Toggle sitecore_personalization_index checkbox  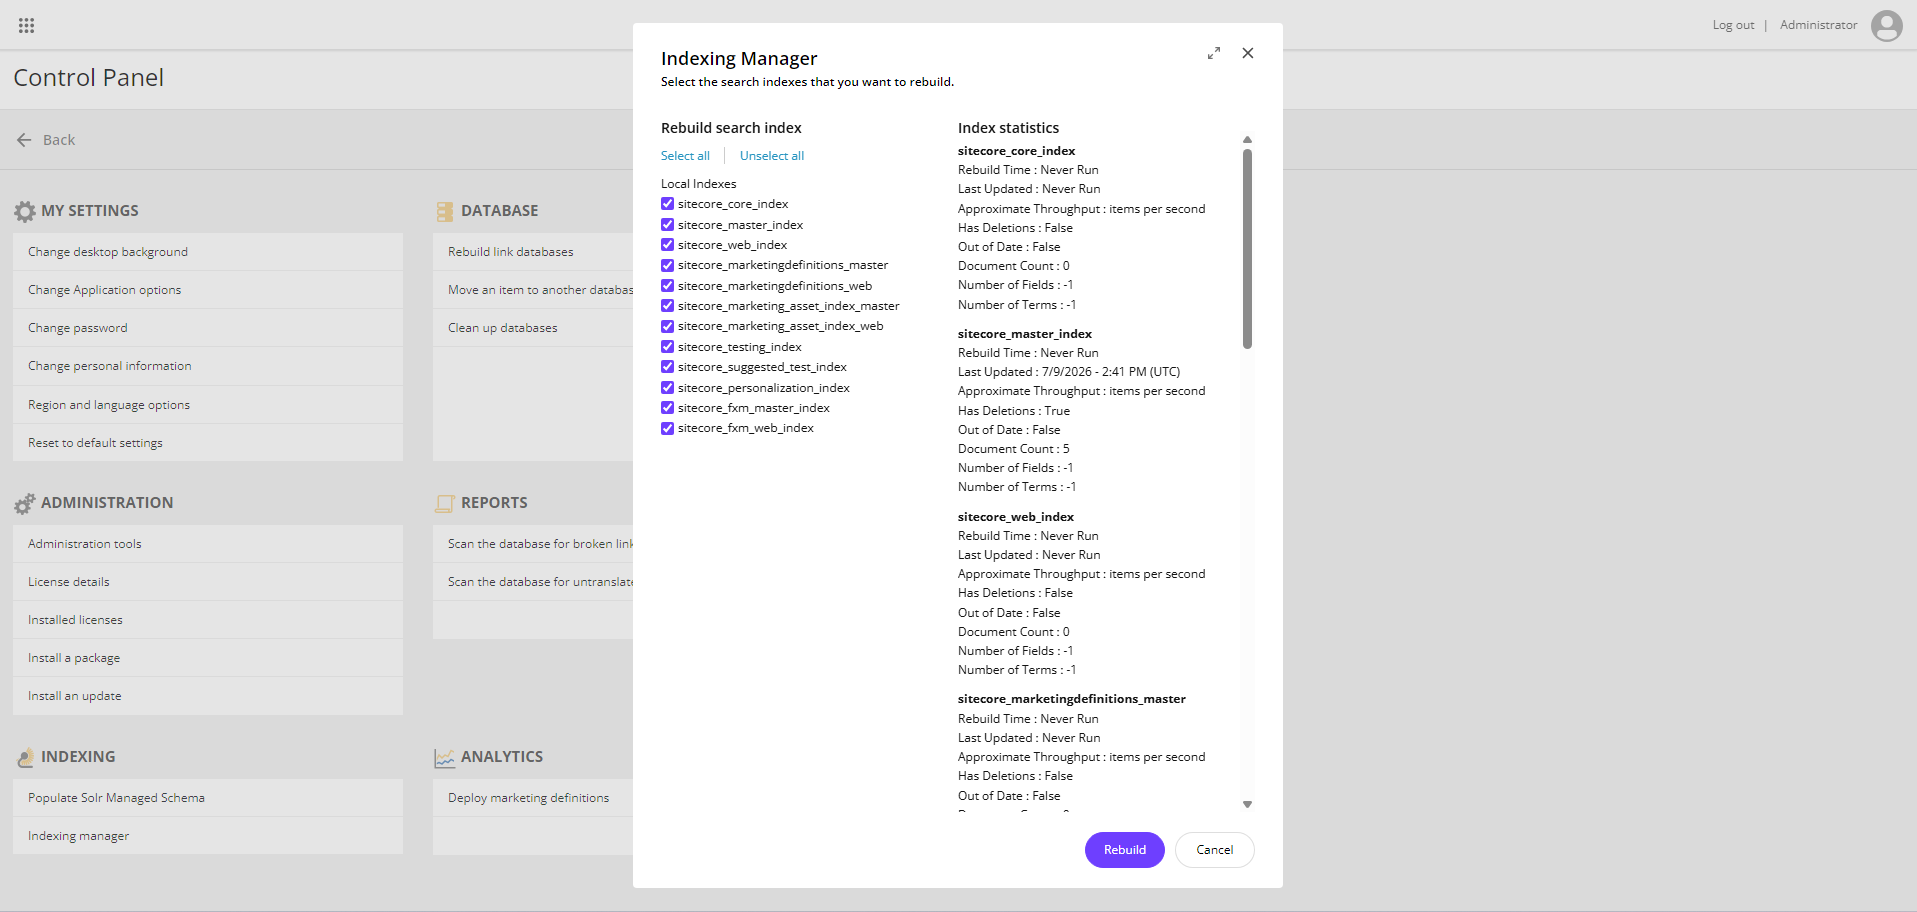667,388
